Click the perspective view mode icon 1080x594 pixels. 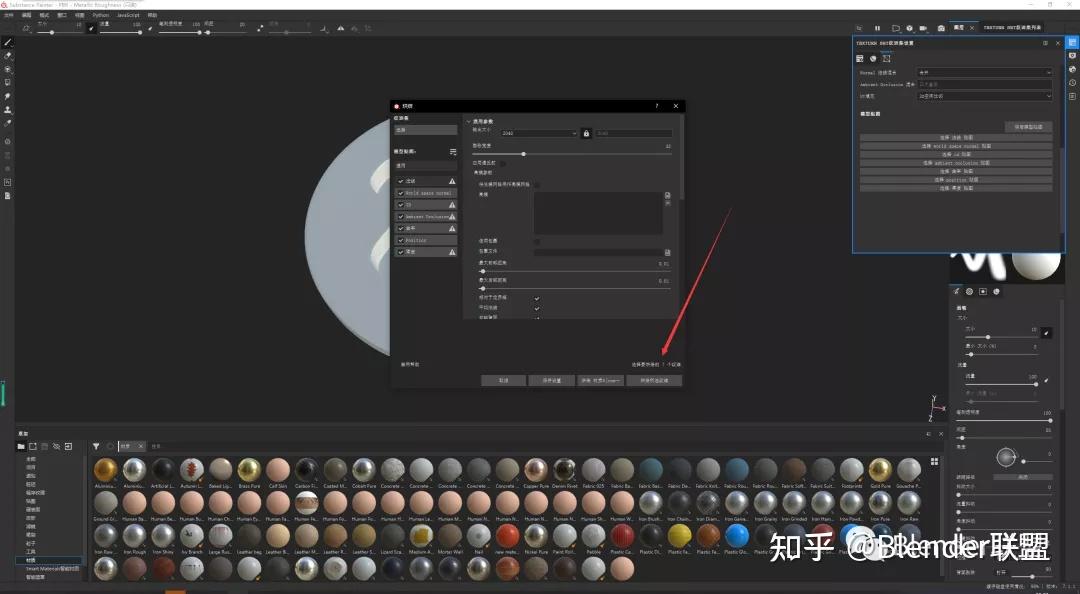coord(895,28)
